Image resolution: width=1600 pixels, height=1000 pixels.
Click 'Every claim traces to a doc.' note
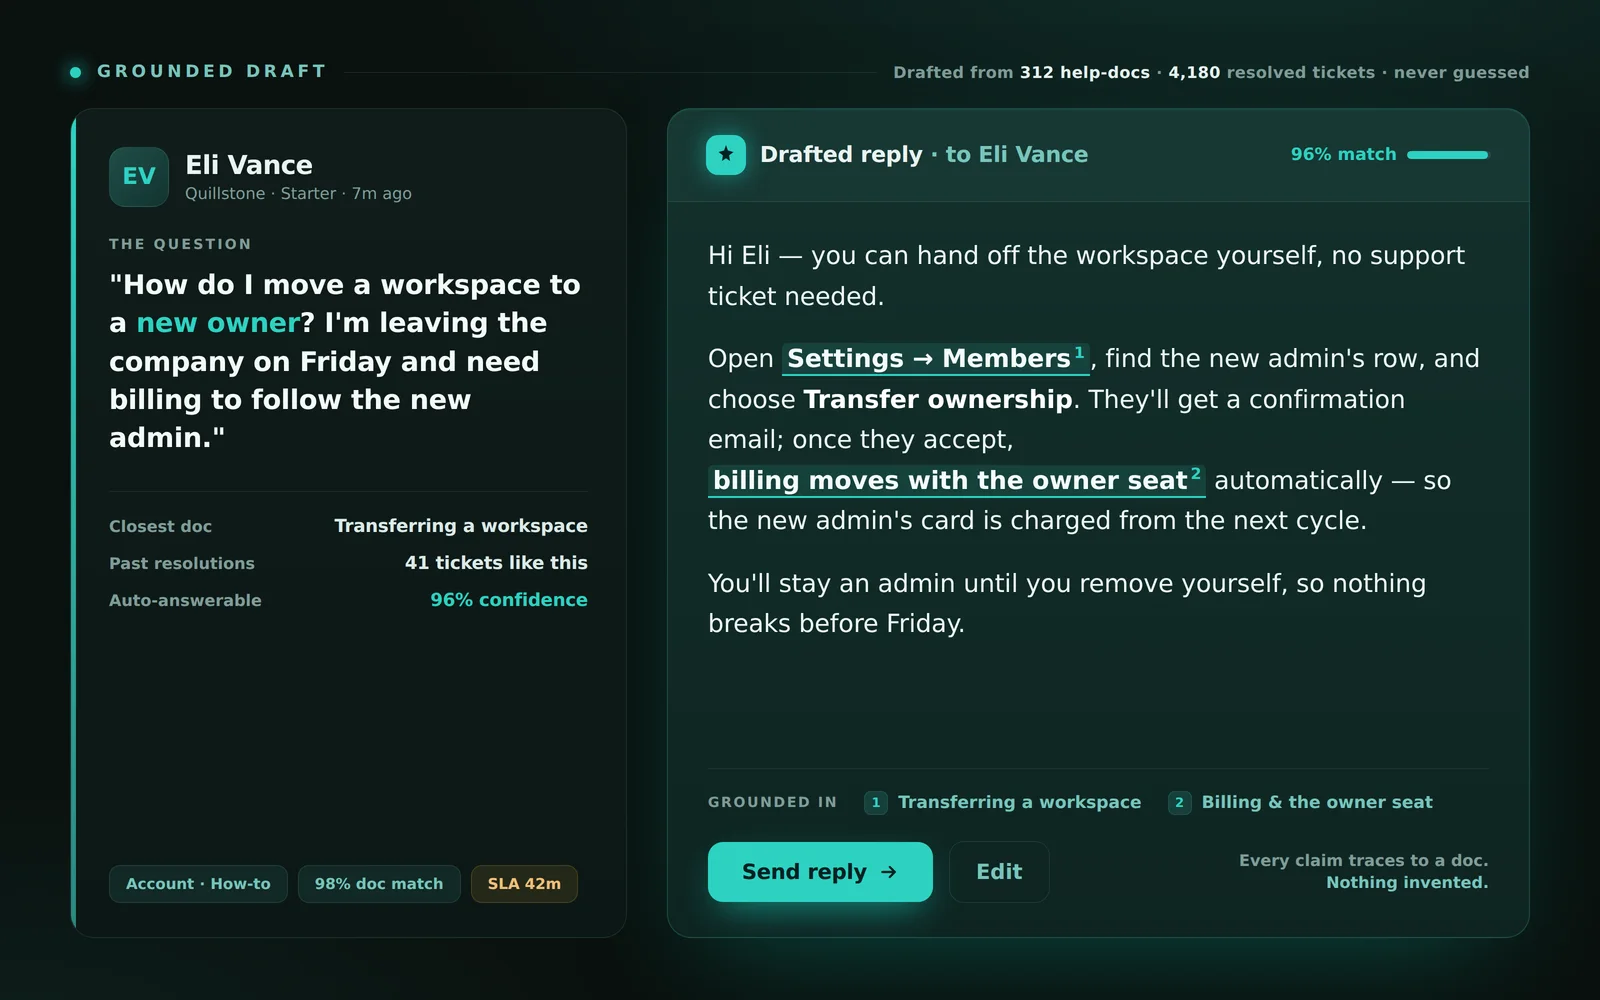(1363, 860)
